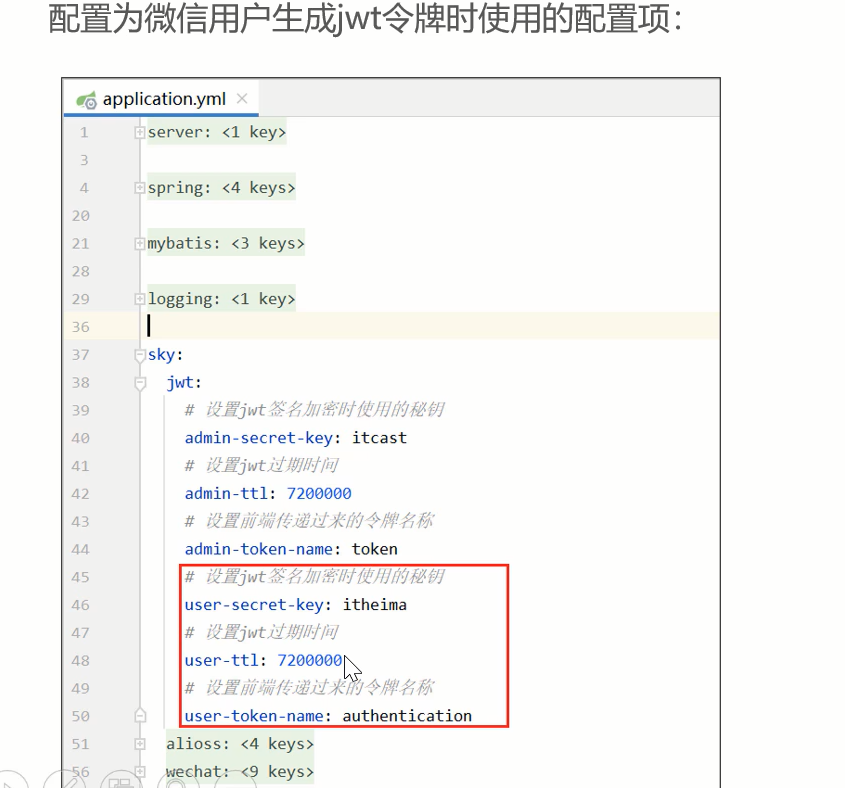Click the comment on line 49
This screenshot has width=845, height=788.
click(x=309, y=688)
